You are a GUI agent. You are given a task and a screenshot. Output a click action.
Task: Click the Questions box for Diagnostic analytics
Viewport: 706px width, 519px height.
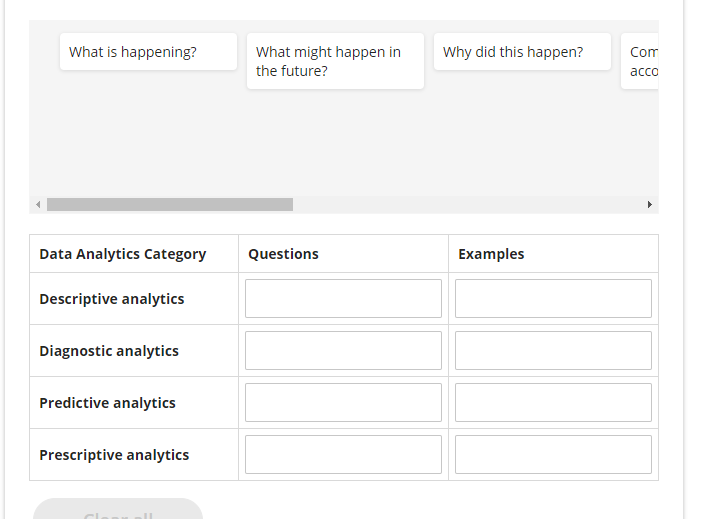pos(343,351)
